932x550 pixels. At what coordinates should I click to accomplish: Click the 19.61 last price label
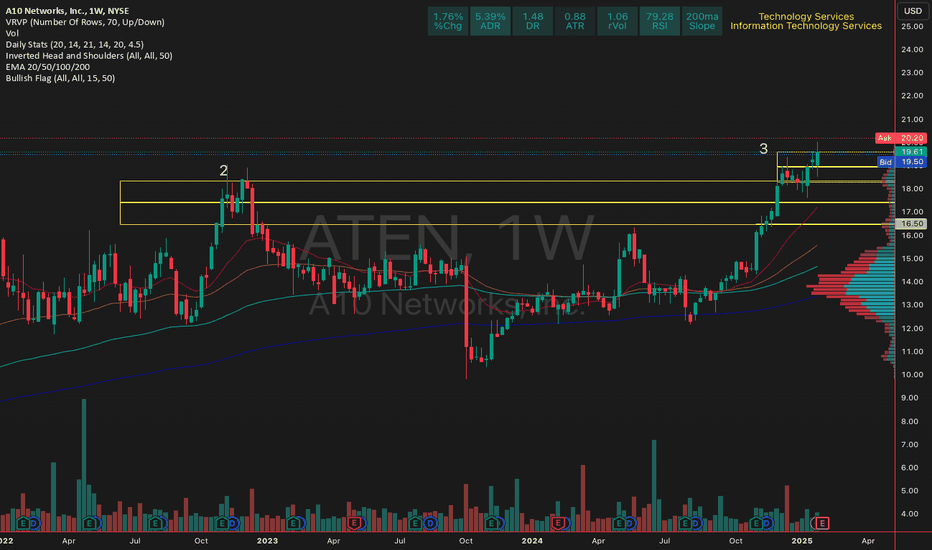[x=912, y=152]
